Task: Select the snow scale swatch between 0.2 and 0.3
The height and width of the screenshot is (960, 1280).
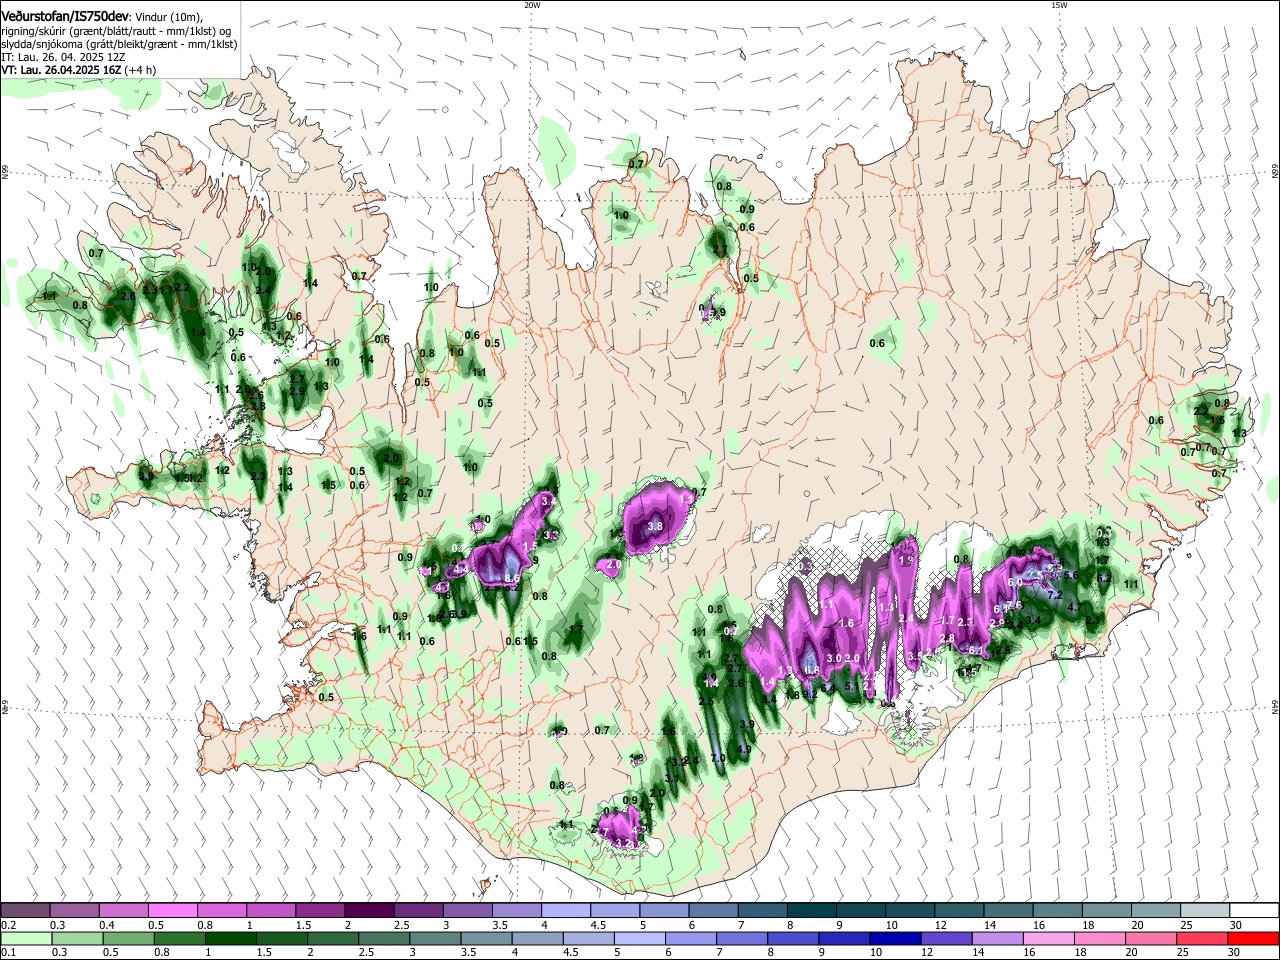Action: point(25,910)
